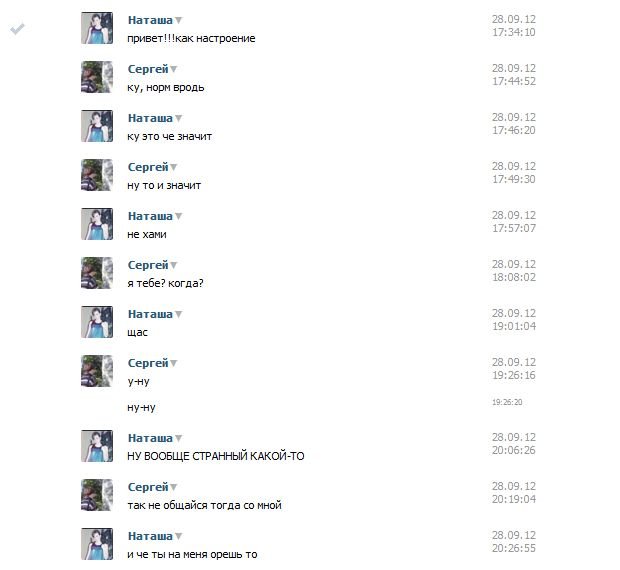Open dropdown arrow by Наташа above 'не хами'
Screen dimensions: 620x570
(x=178, y=216)
